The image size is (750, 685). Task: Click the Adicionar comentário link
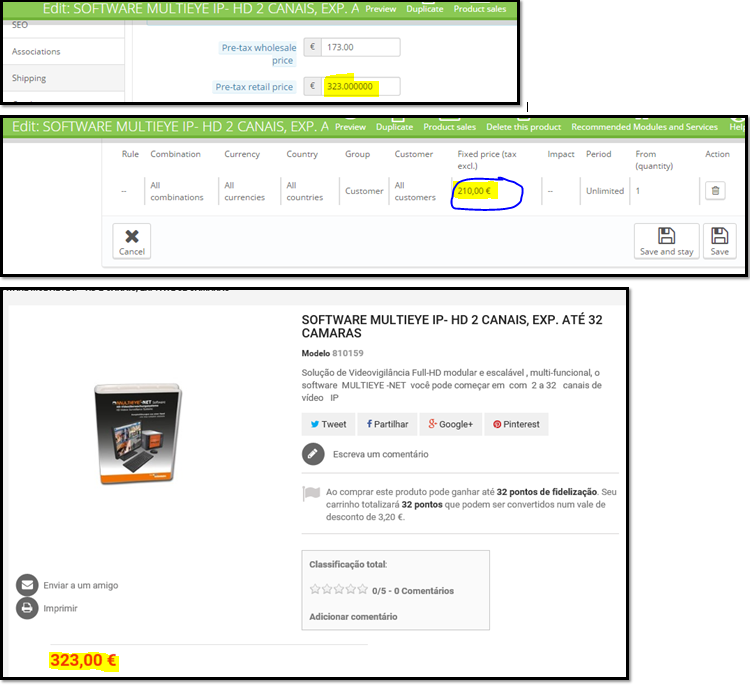pyautogui.click(x=353, y=617)
